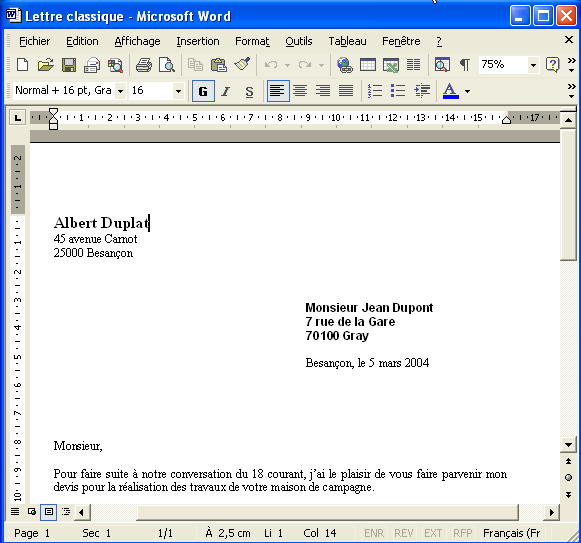Toggle the bold G button
Image resolution: width=581 pixels, height=543 pixels.
tap(203, 91)
